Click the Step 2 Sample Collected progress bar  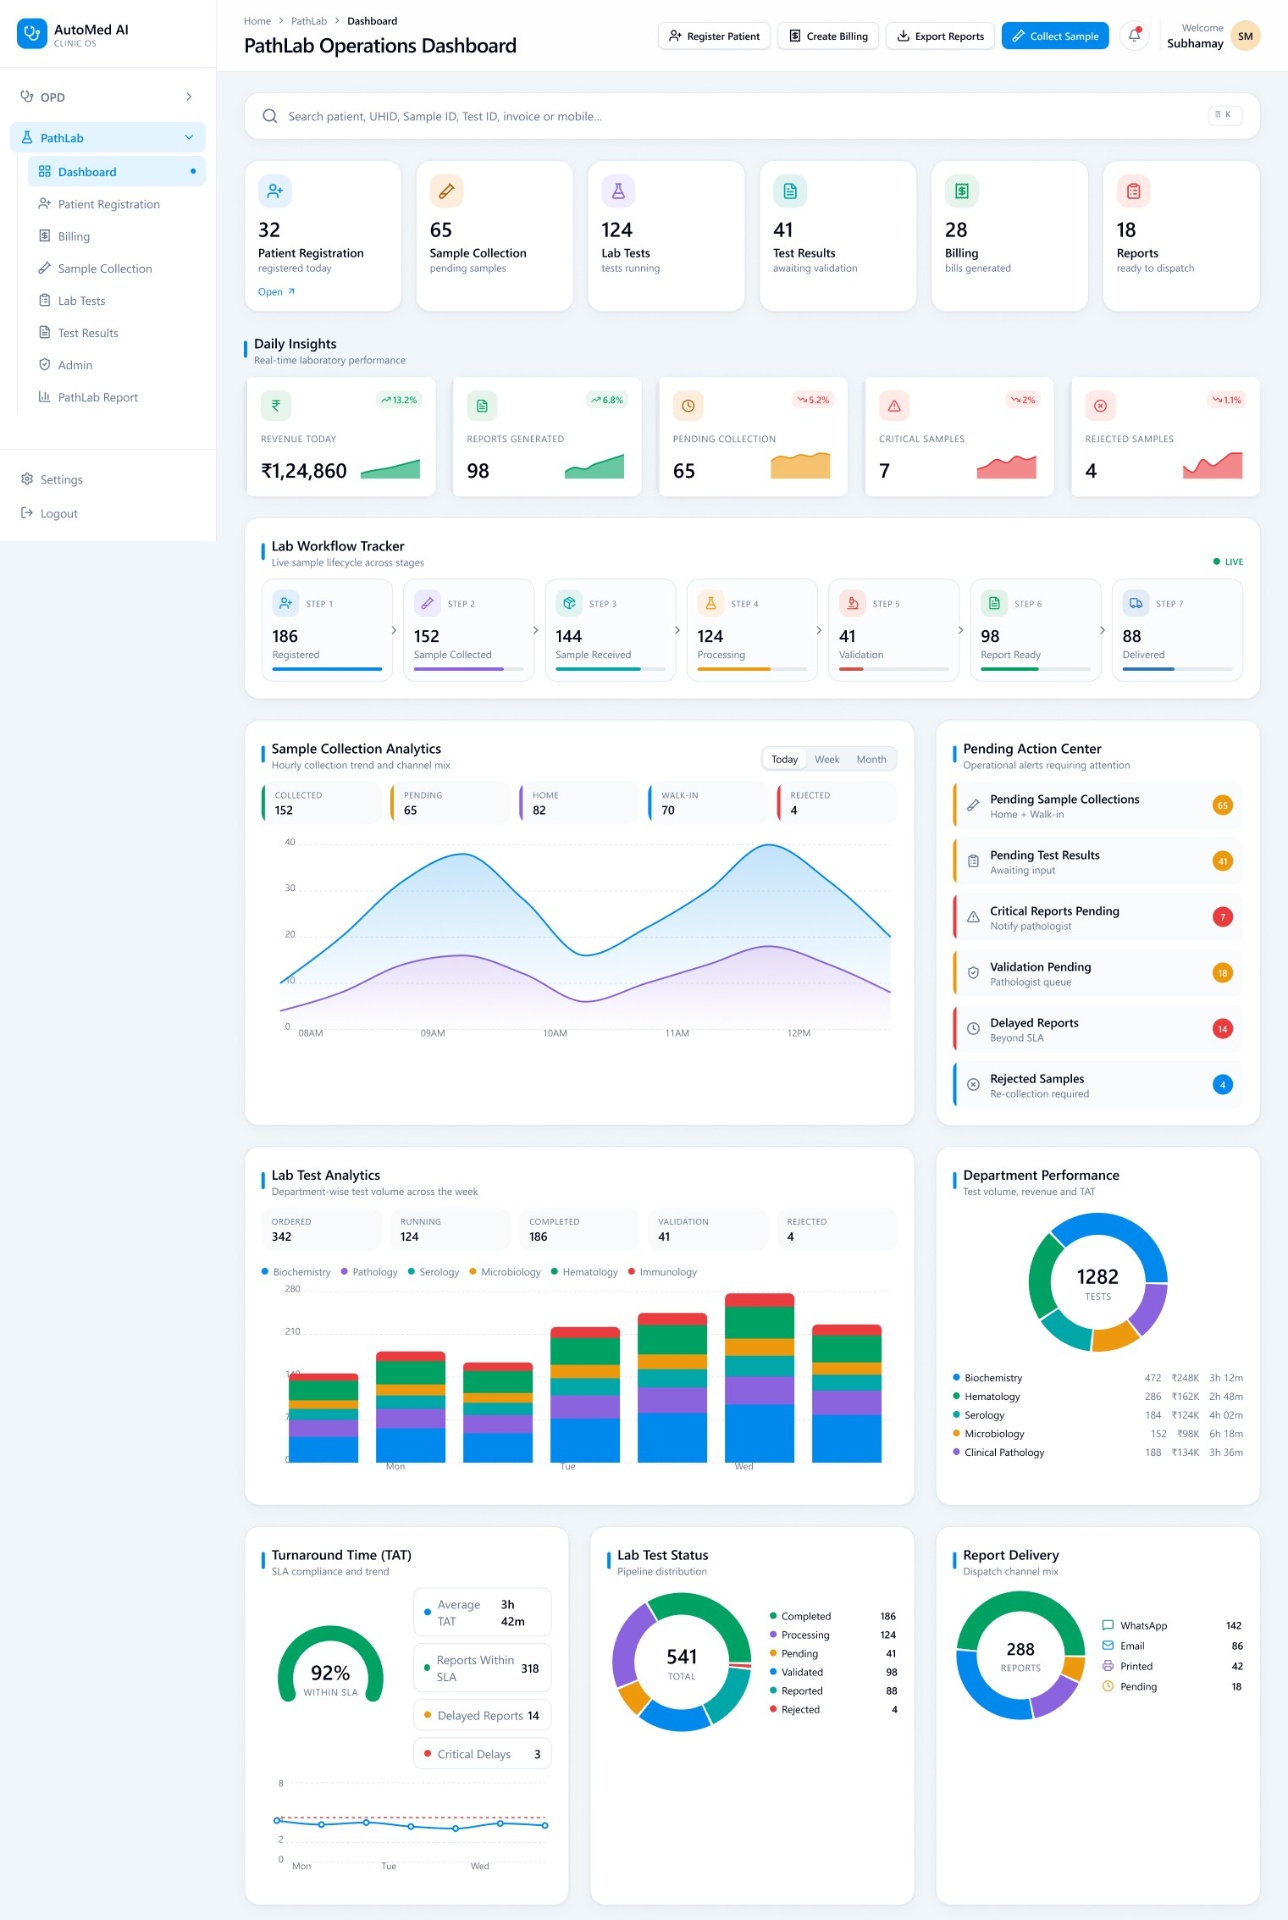469,669
